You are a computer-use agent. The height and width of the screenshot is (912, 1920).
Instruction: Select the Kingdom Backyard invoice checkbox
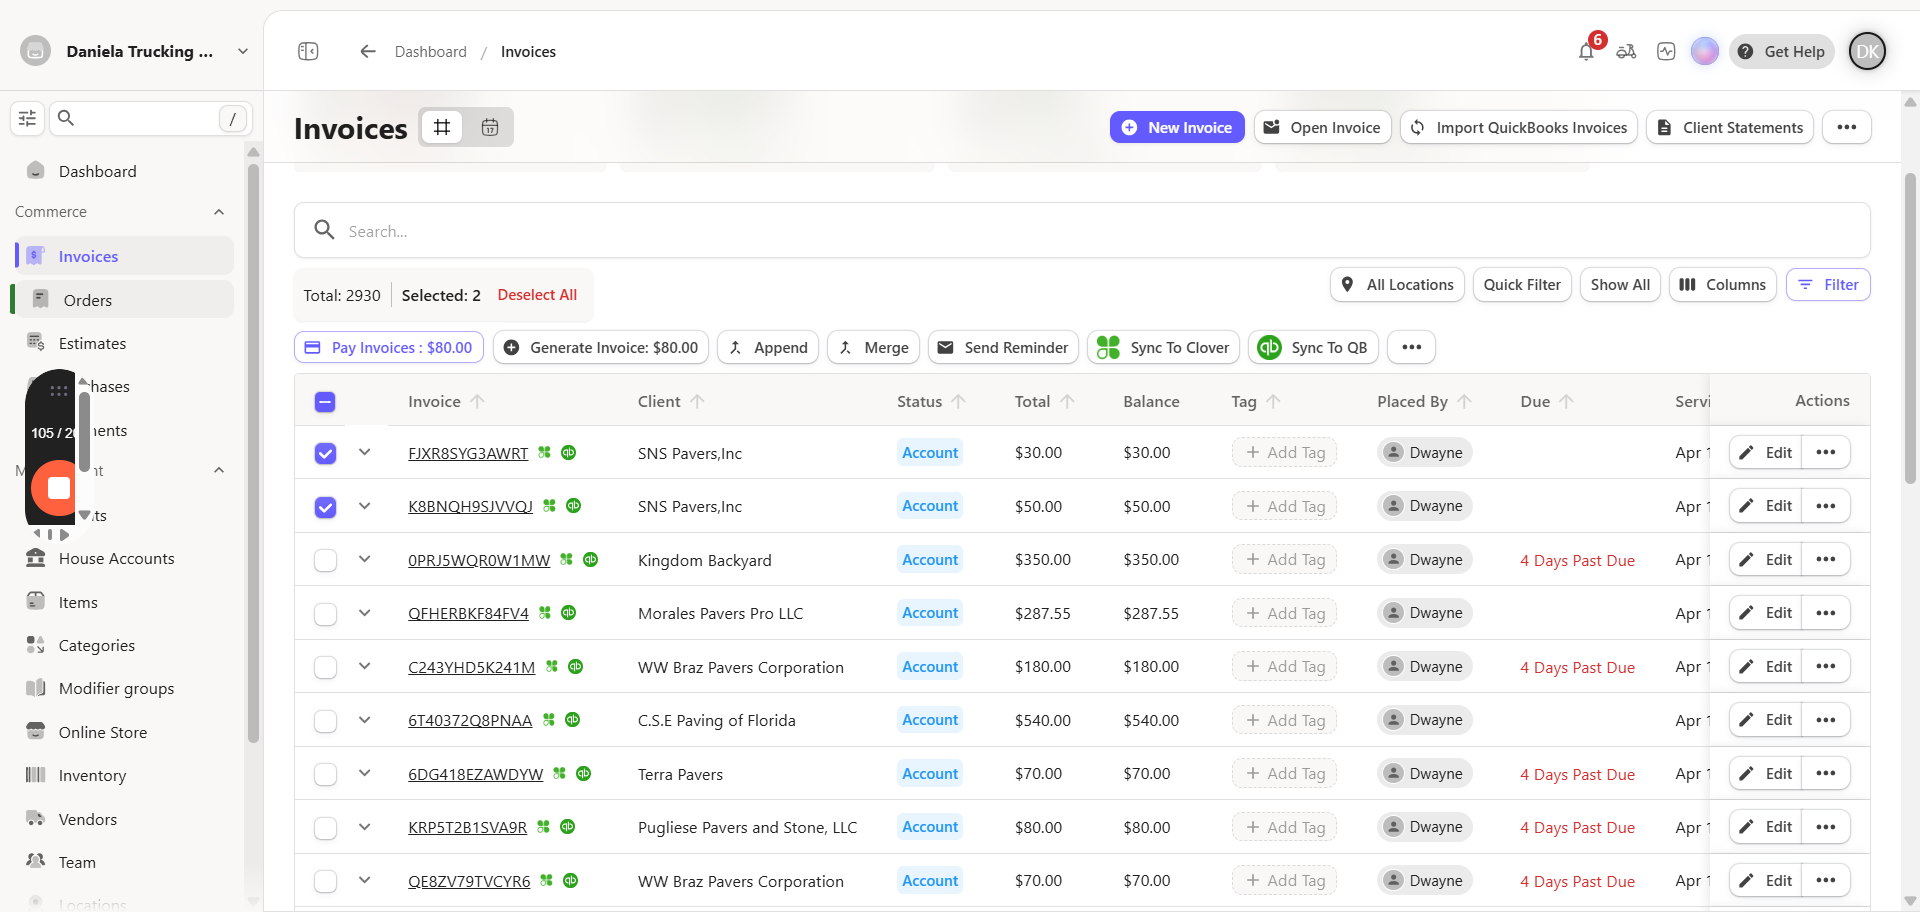[x=325, y=560]
